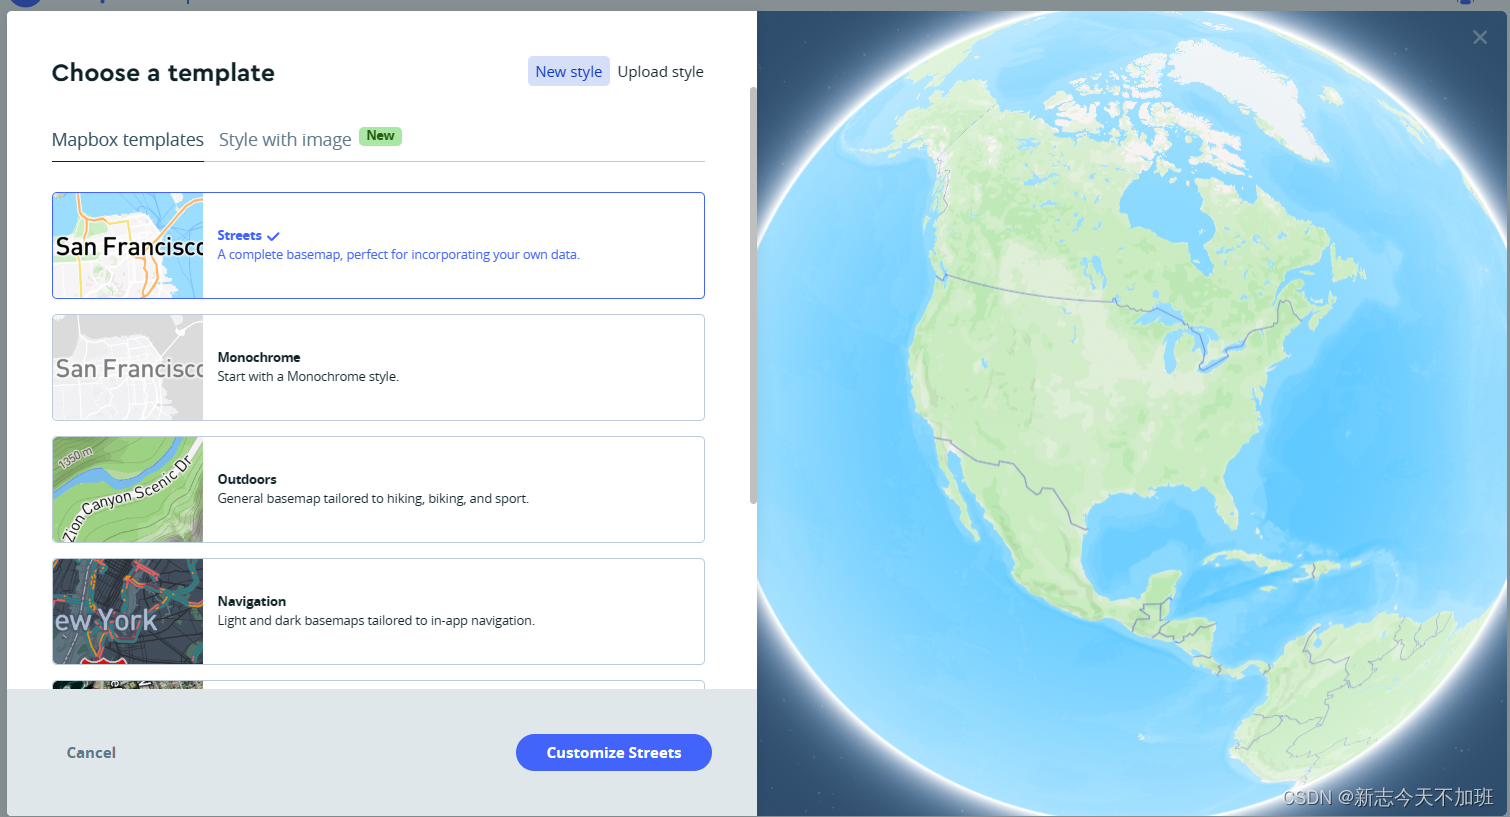Viewport: 1510px width, 817px height.
Task: Click the green New badge
Action: pos(380,135)
